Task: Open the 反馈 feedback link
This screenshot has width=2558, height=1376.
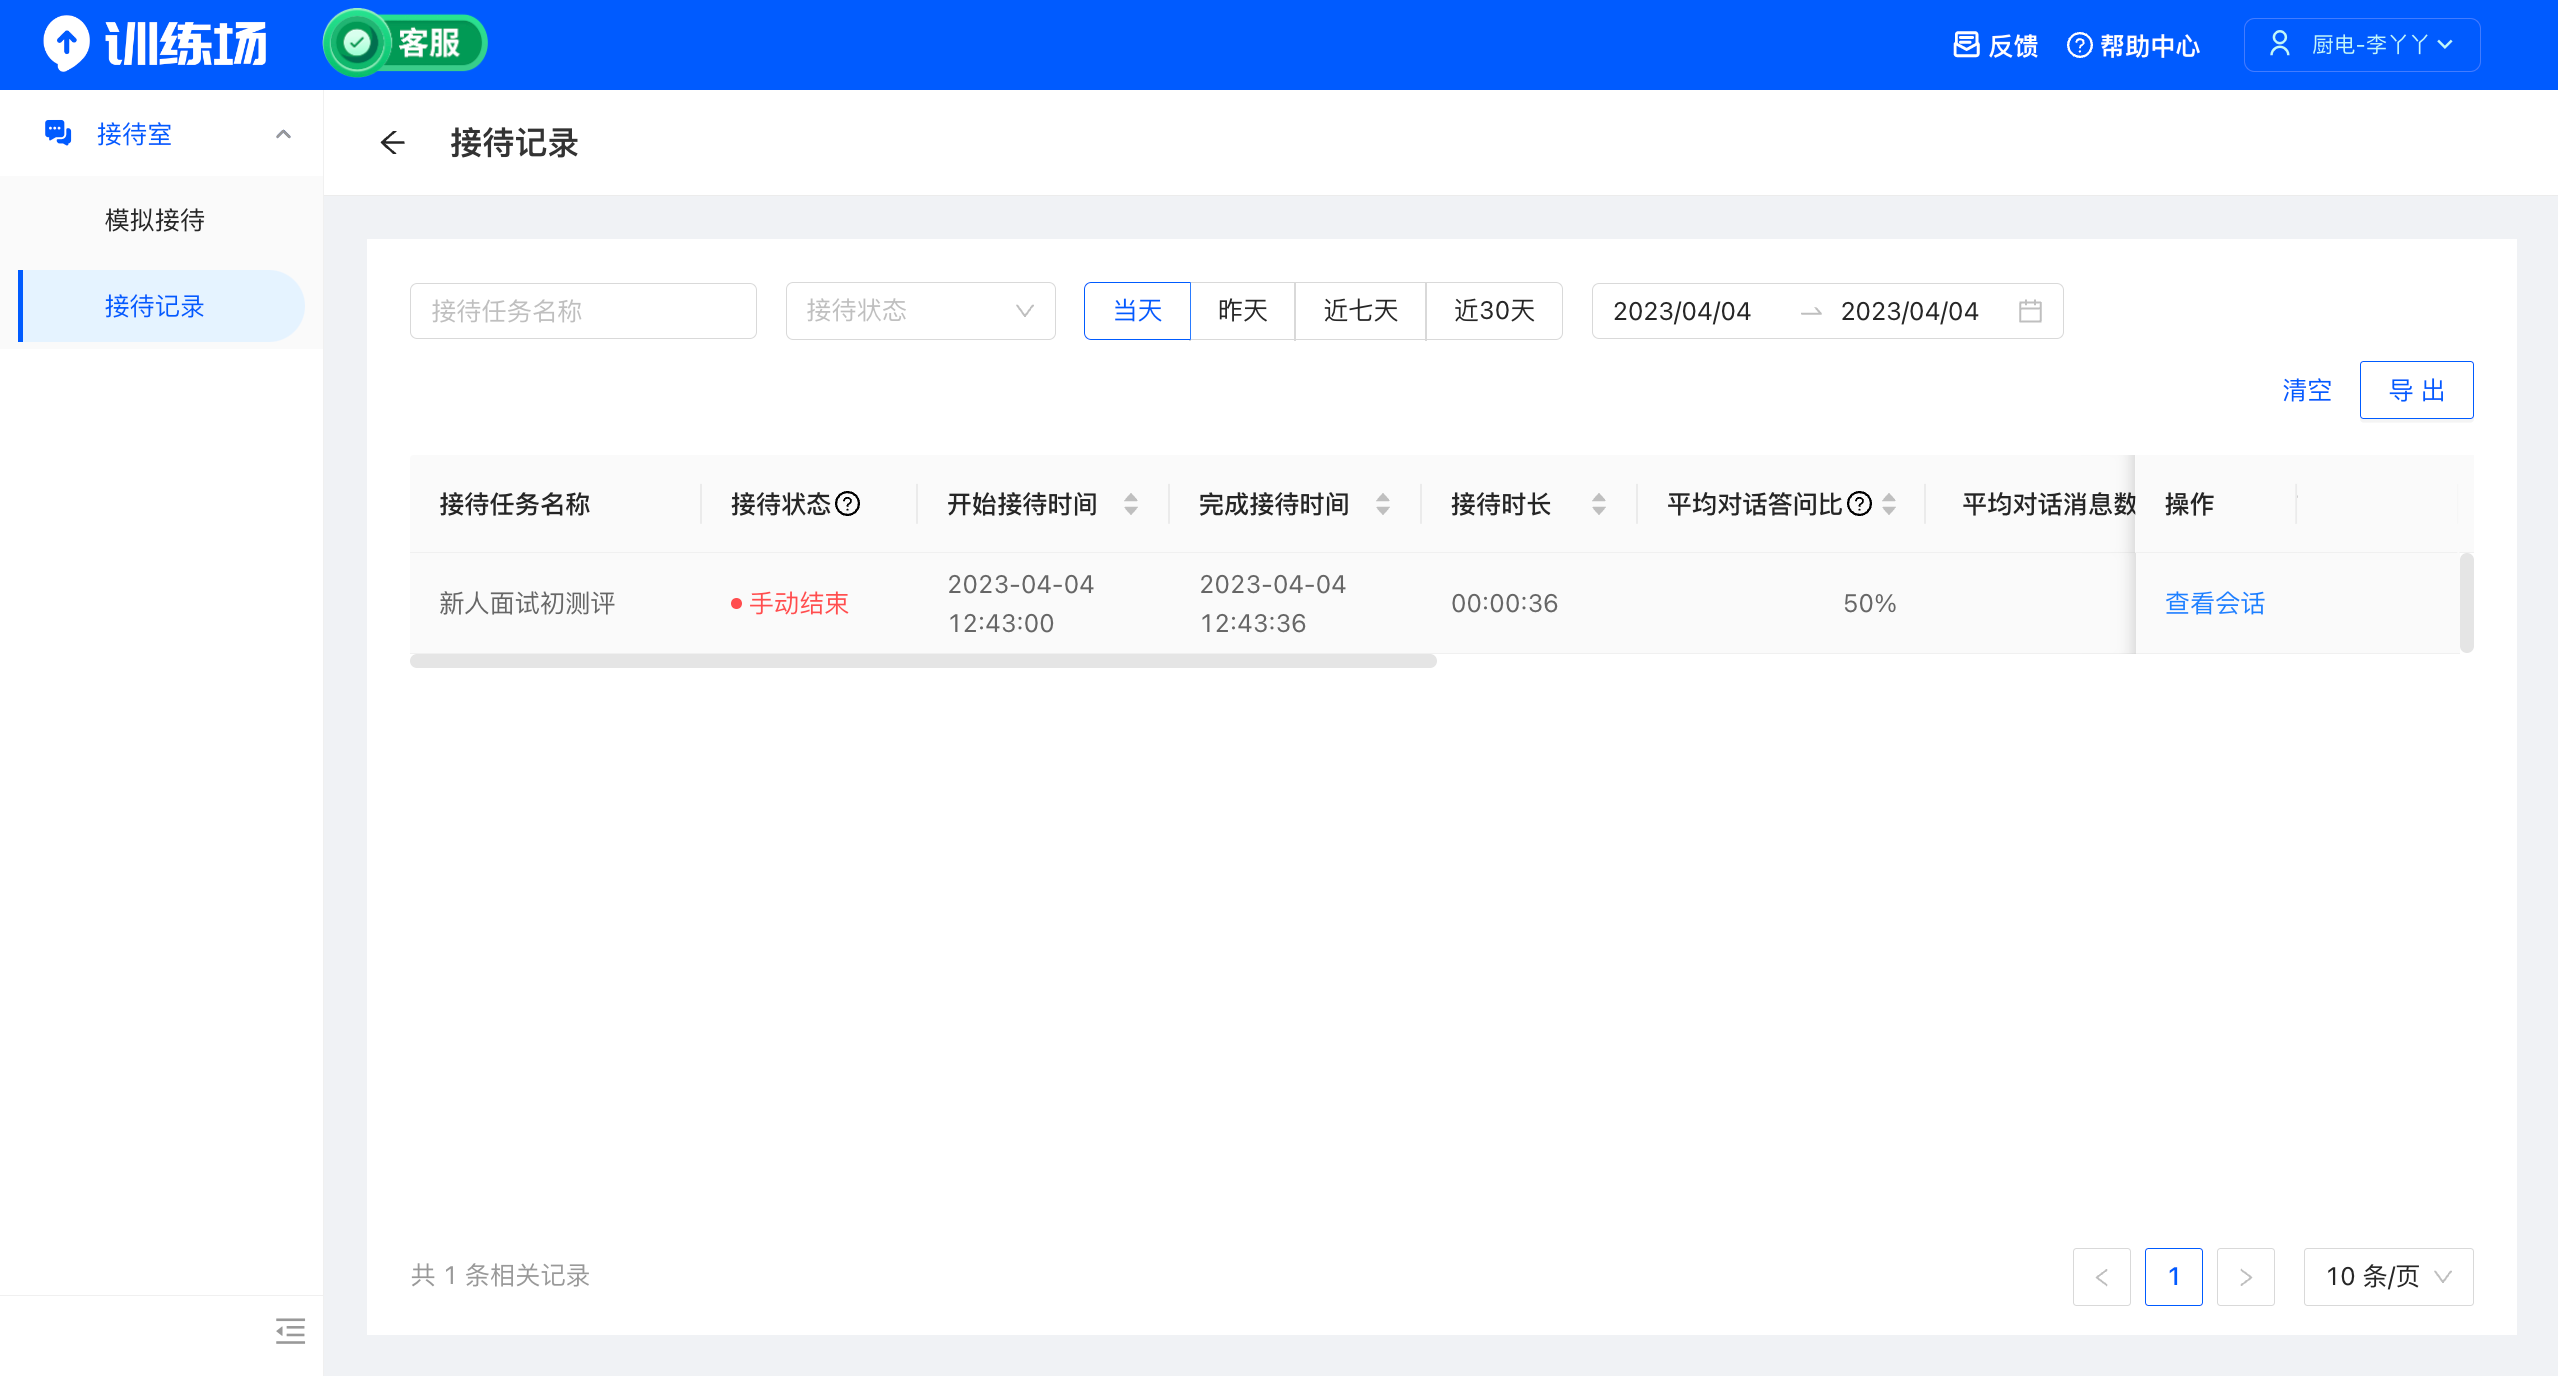Action: click(x=1995, y=45)
